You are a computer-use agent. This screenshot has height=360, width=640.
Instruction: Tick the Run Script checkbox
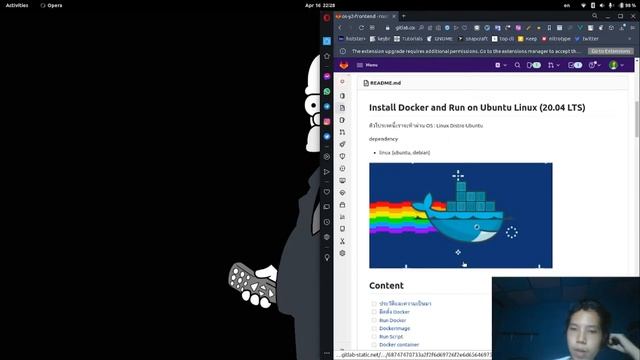374,337
